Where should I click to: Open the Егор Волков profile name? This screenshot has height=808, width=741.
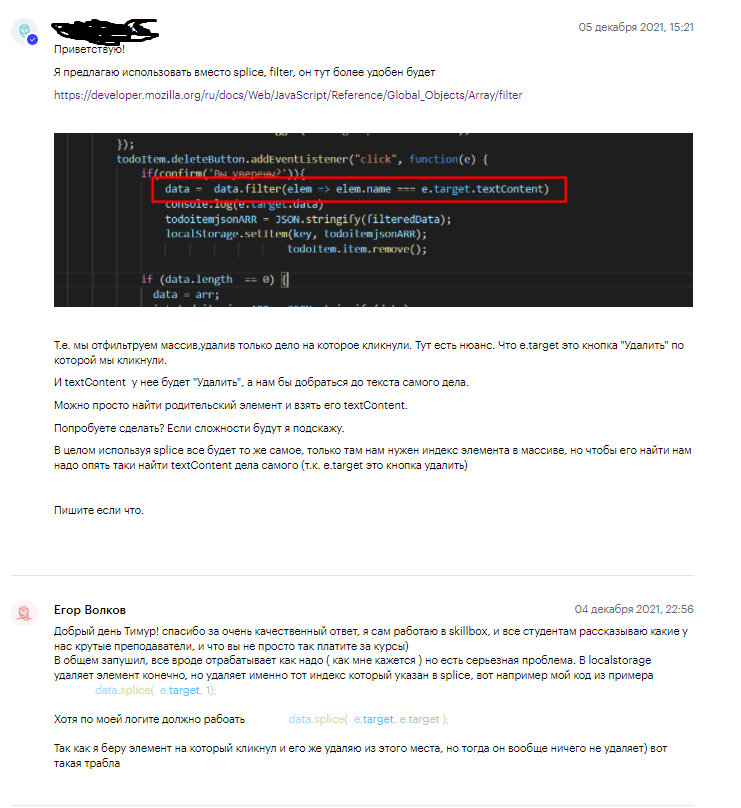click(90, 610)
